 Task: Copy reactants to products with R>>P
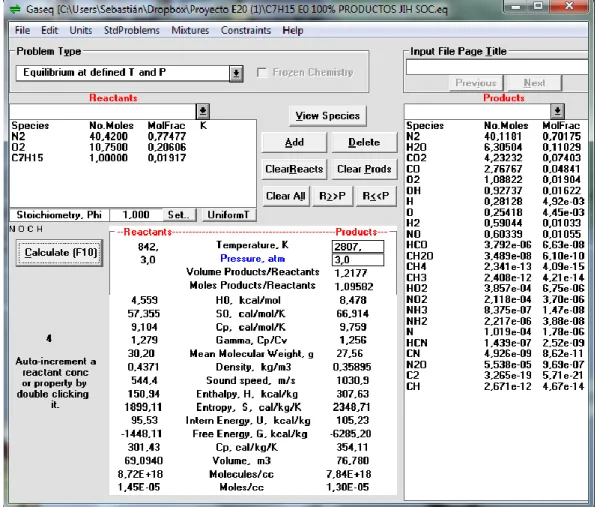[x=332, y=196]
